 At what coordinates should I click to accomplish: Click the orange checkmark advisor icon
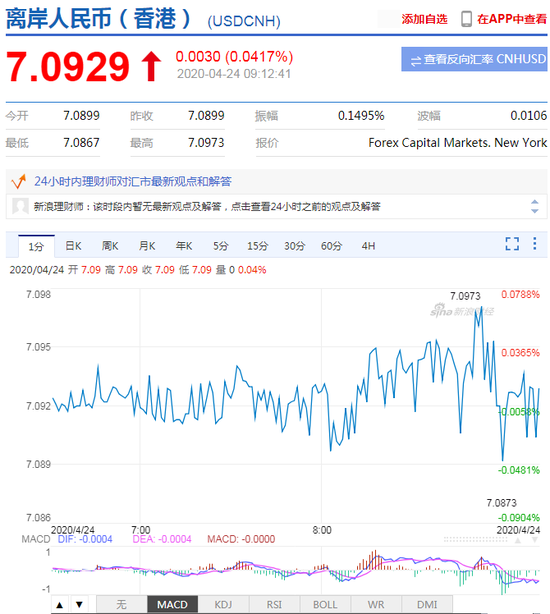[x=18, y=182]
